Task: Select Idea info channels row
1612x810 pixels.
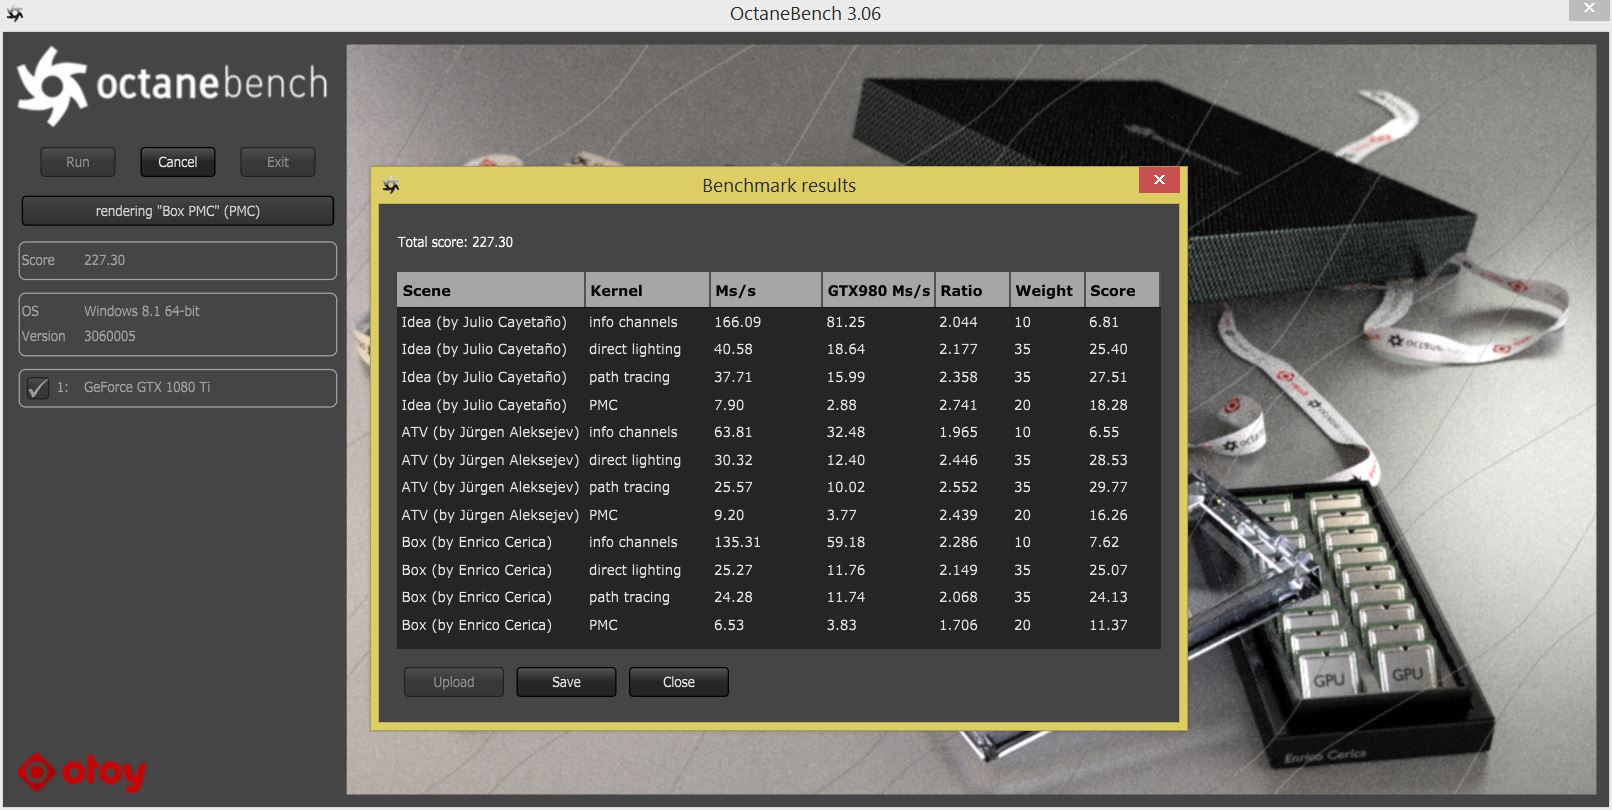Action: [778, 322]
